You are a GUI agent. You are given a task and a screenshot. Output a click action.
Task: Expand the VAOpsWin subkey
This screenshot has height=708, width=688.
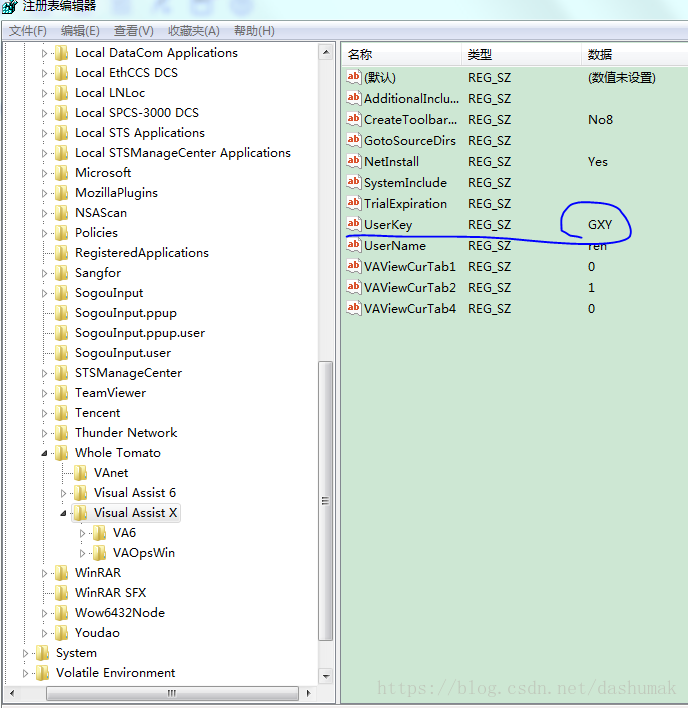click(82, 553)
